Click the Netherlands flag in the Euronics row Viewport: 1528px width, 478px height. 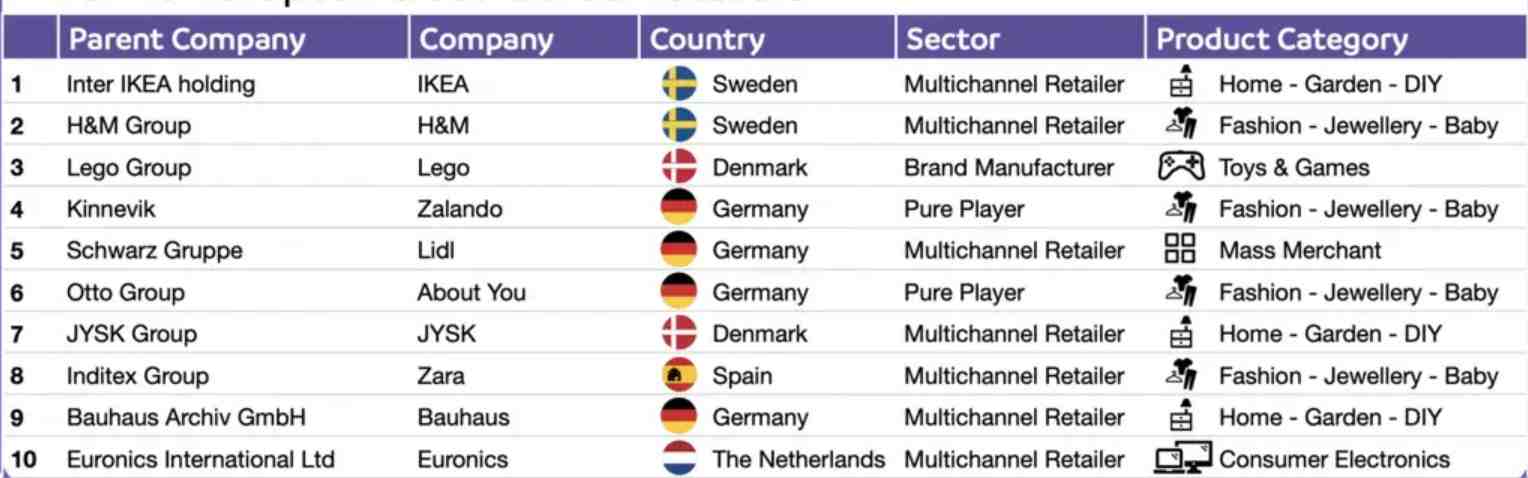point(679,459)
